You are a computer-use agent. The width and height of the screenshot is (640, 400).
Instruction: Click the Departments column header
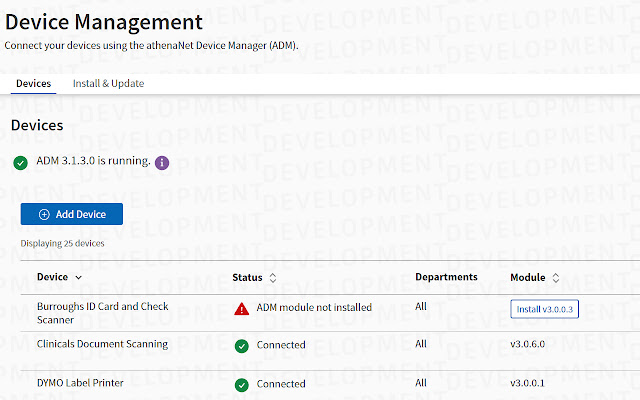click(x=446, y=277)
